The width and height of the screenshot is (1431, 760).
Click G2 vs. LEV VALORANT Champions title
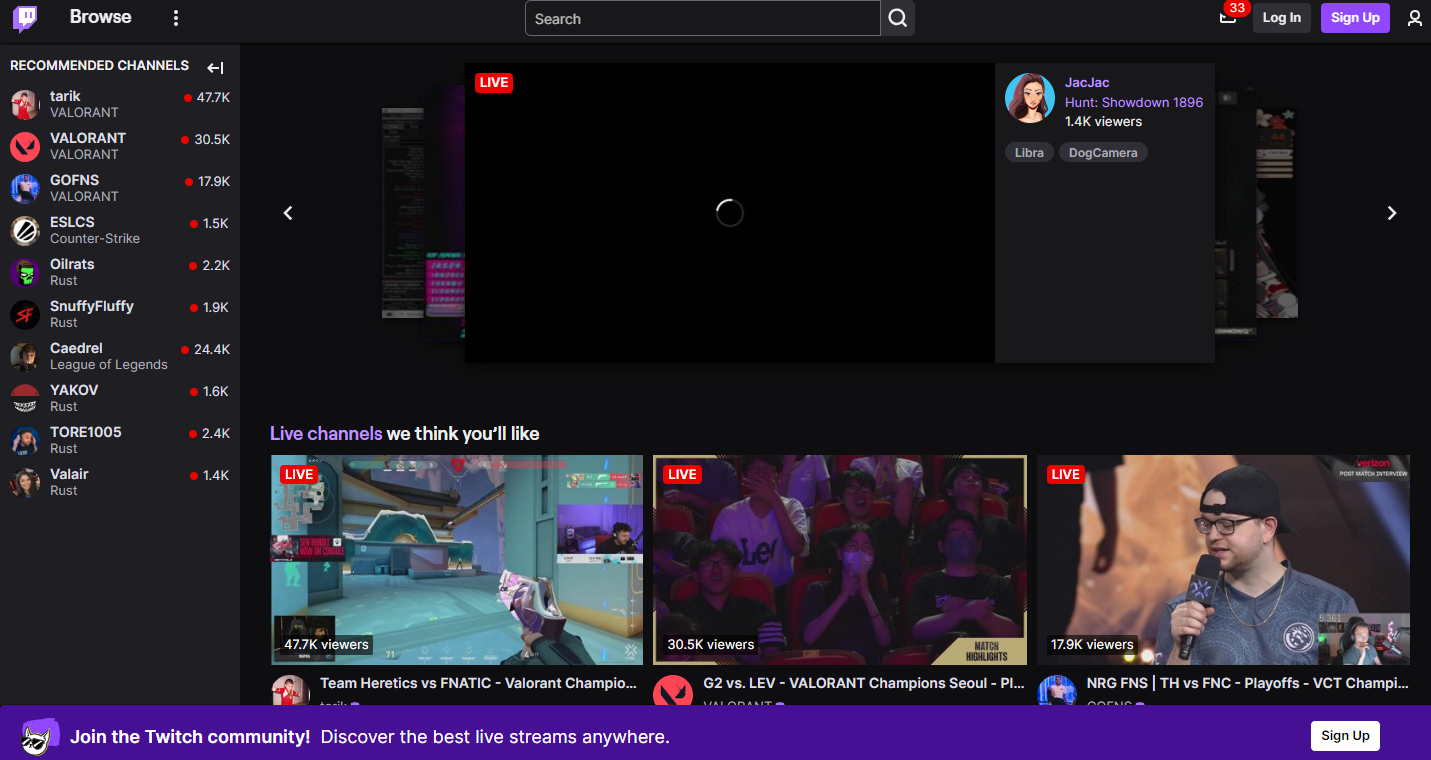pos(864,684)
